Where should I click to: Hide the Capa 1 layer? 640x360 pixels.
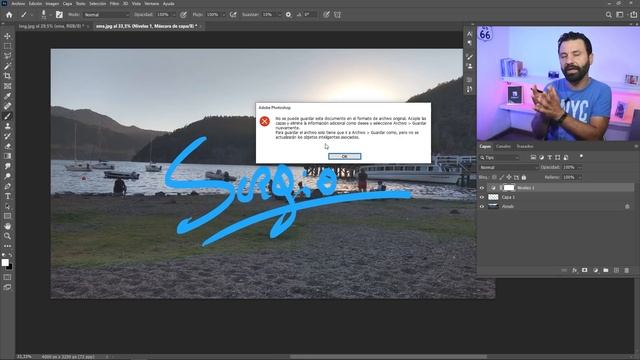482,197
